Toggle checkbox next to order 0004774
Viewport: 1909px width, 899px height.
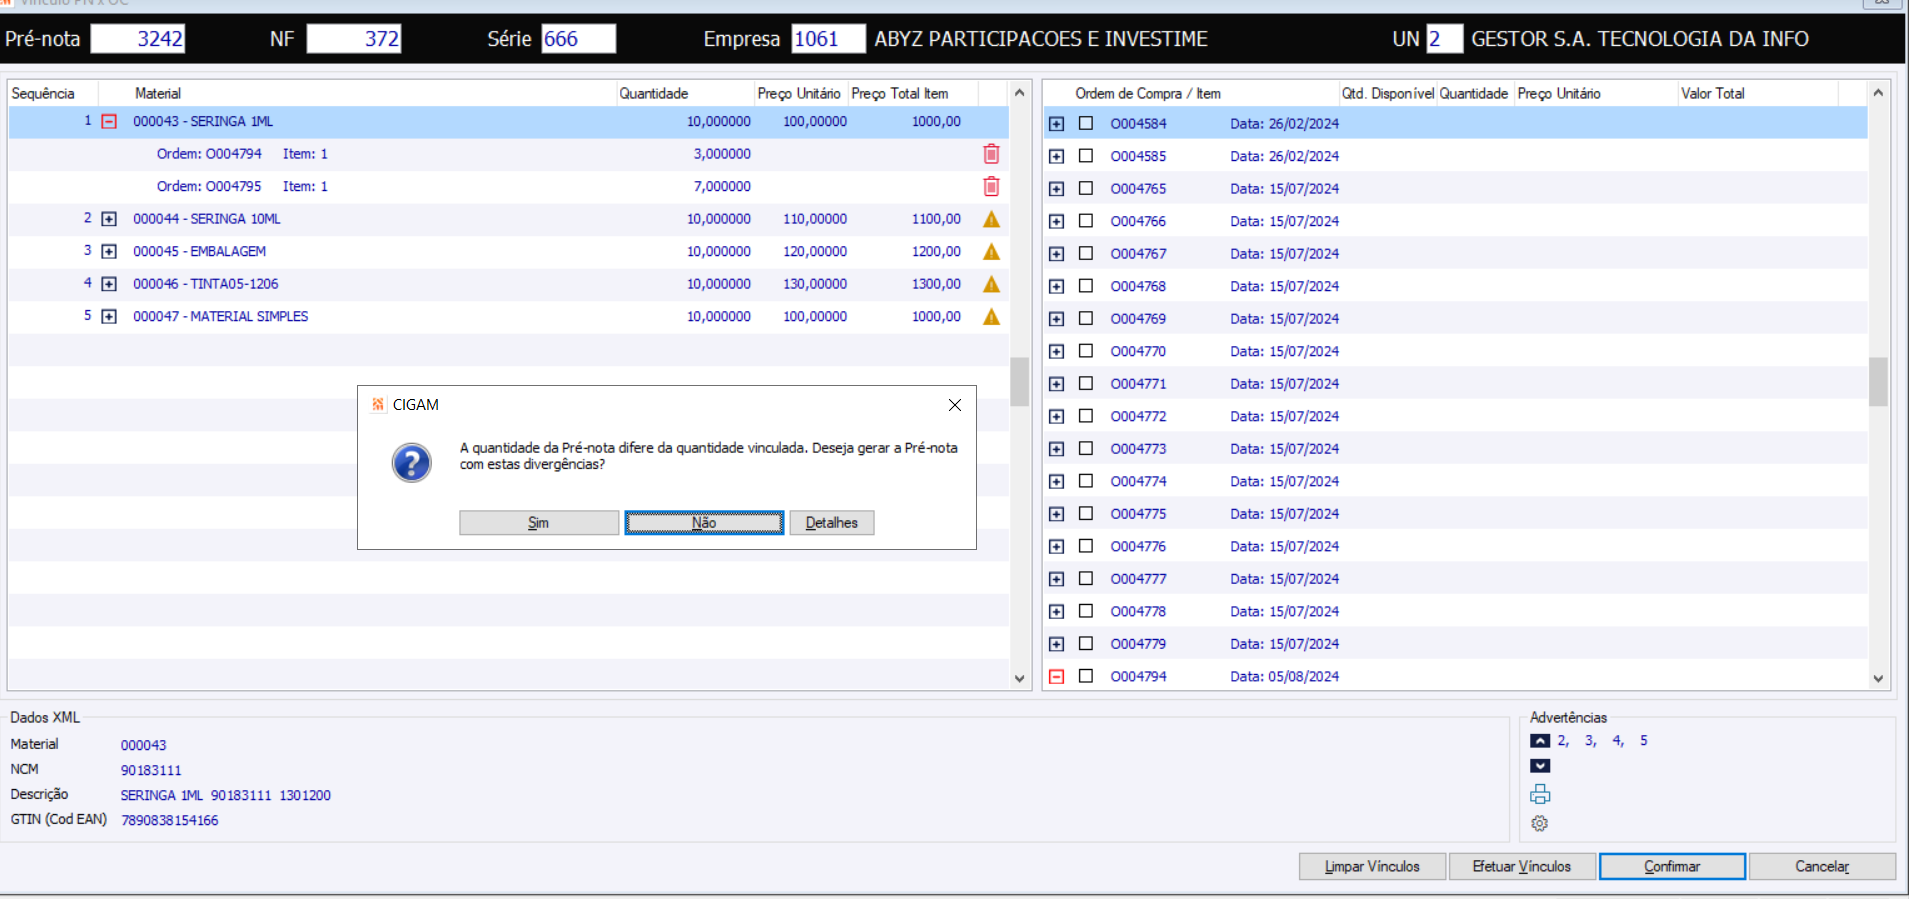(x=1086, y=481)
